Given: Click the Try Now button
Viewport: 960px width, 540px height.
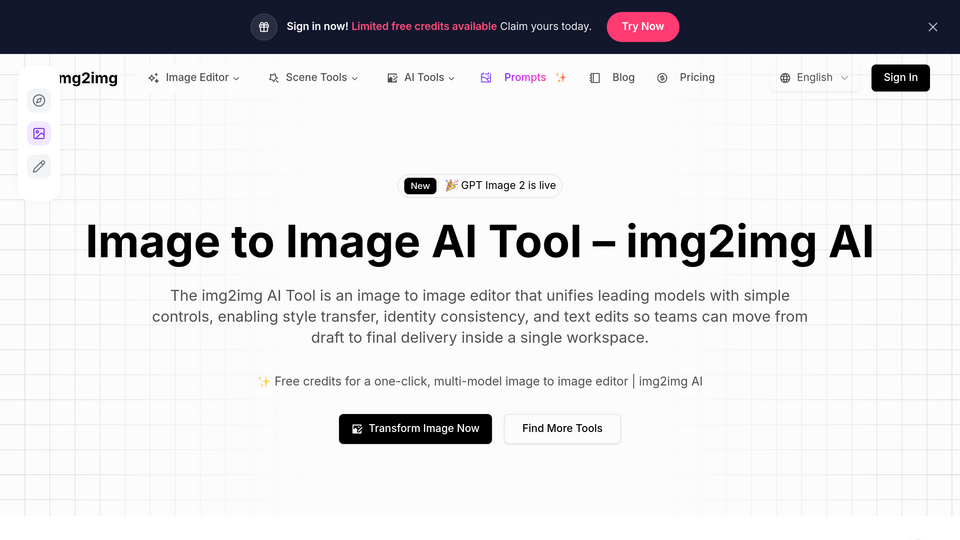Looking at the screenshot, I should [643, 27].
